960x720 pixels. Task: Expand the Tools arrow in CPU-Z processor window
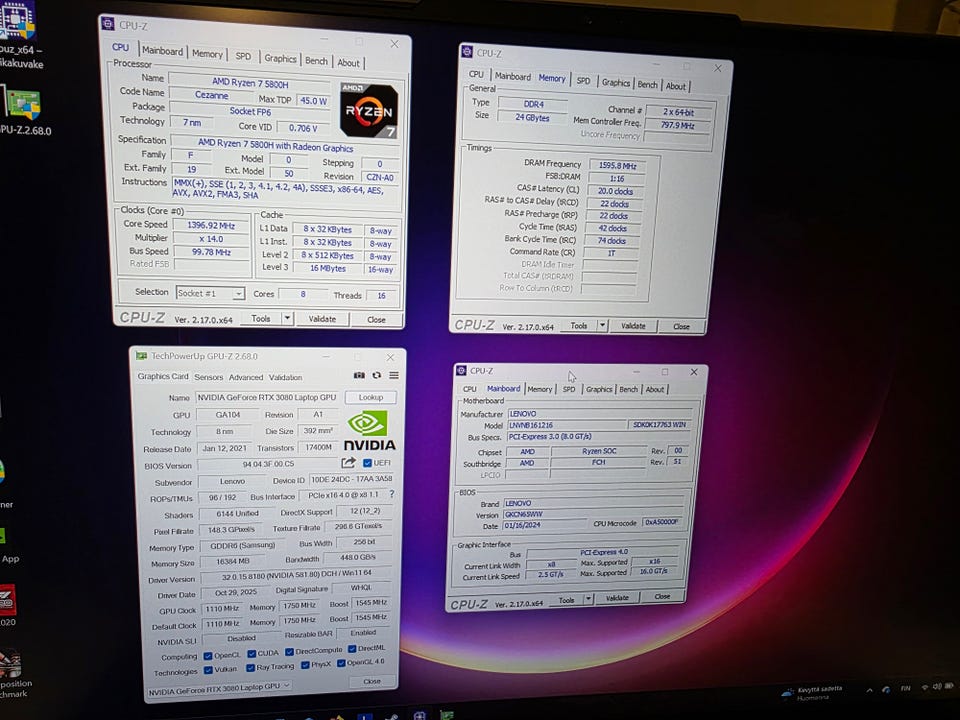pos(287,318)
